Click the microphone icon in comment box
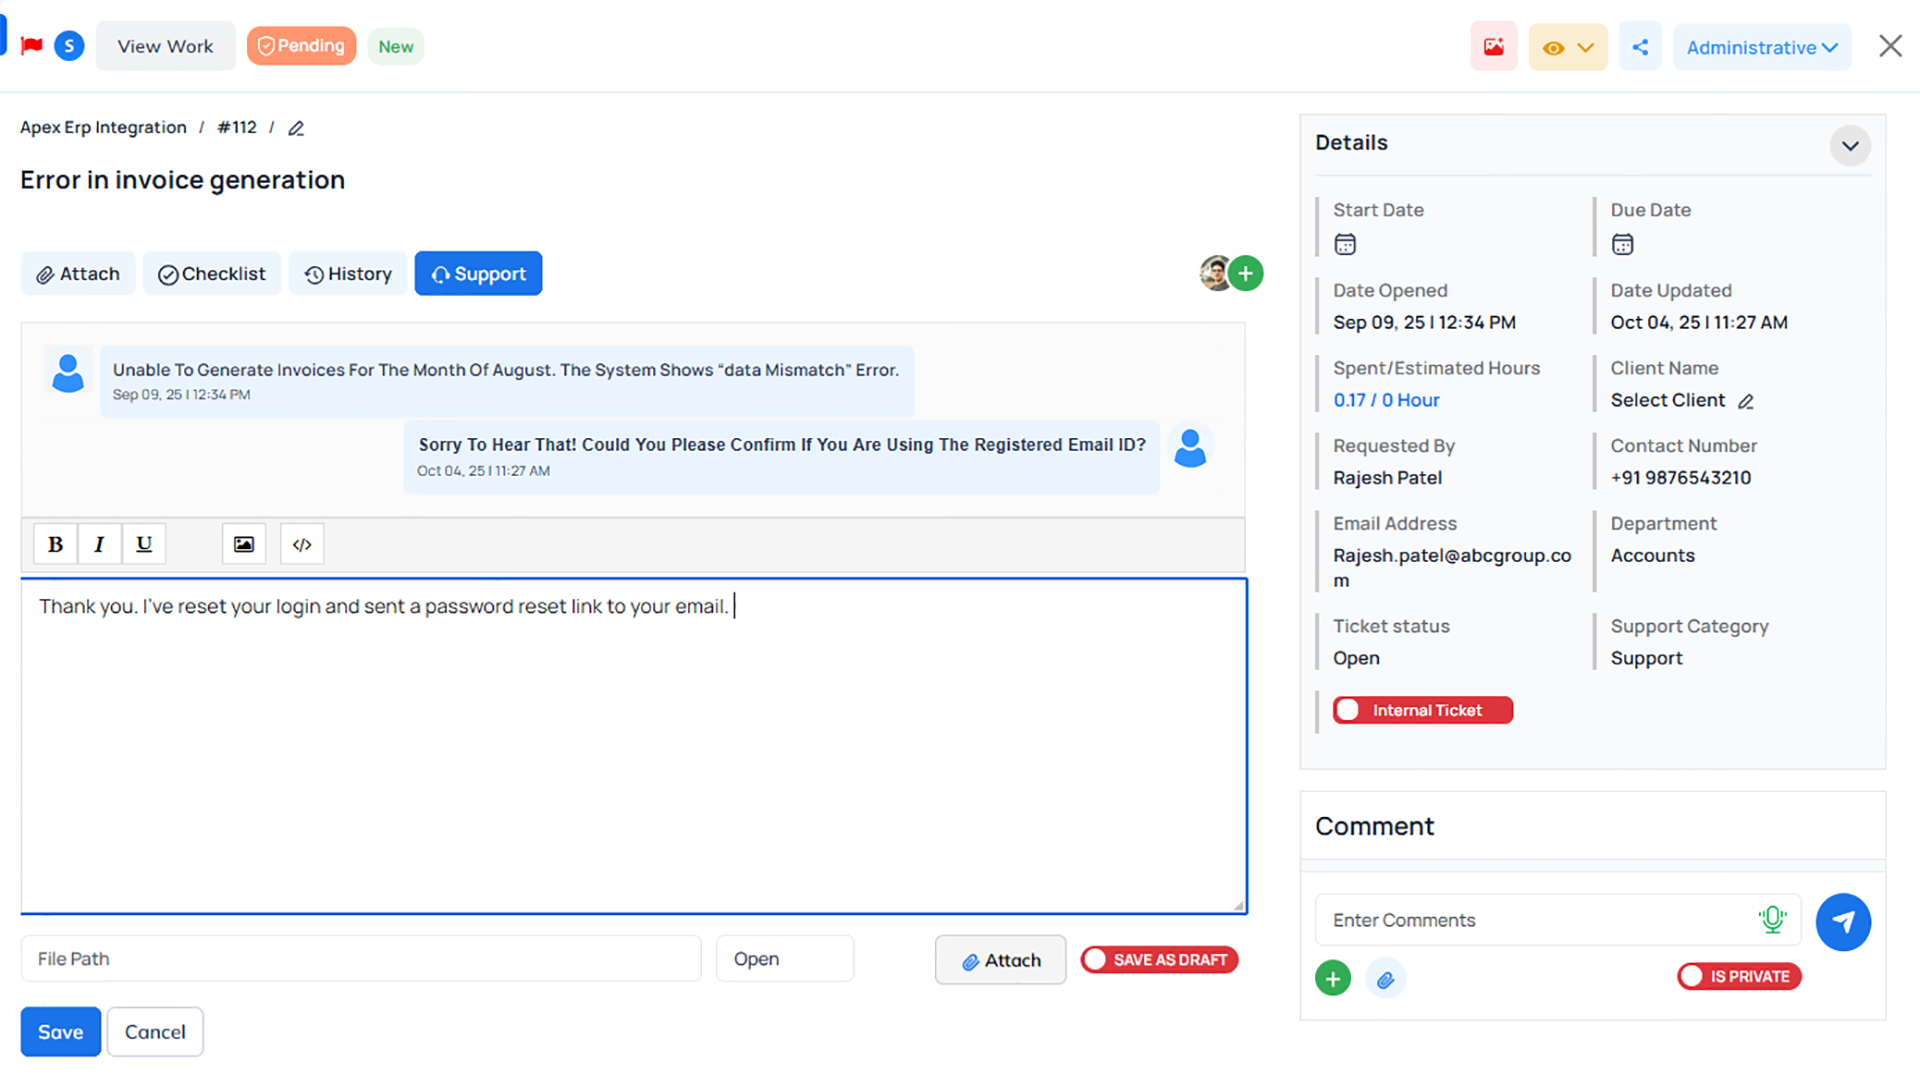The height and width of the screenshot is (1086, 1920). (1772, 919)
